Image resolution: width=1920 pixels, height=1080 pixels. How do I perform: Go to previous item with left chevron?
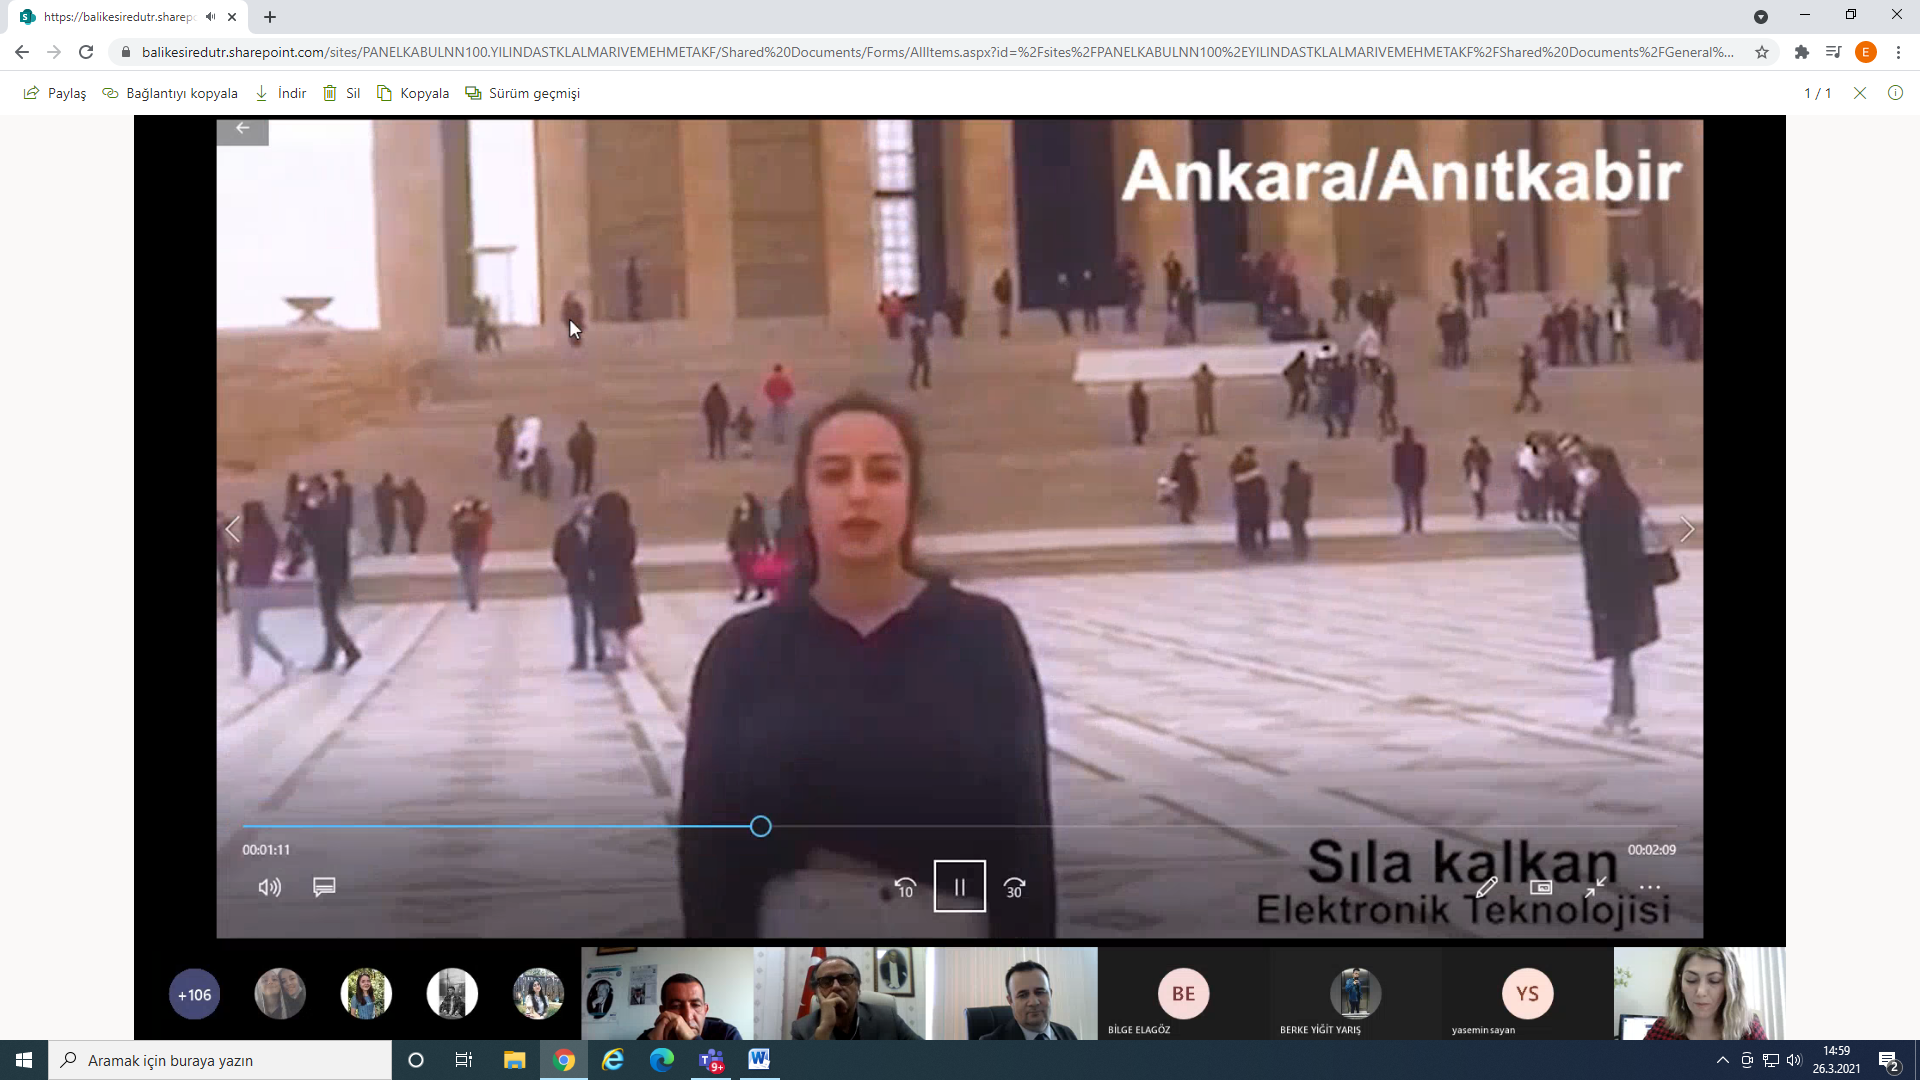pyautogui.click(x=233, y=529)
